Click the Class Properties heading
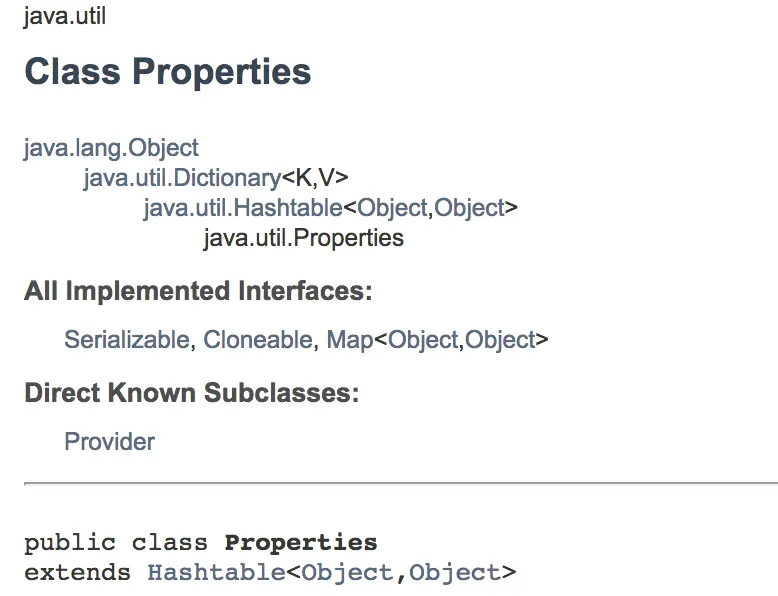This screenshot has height=596, width=778. (x=167, y=72)
